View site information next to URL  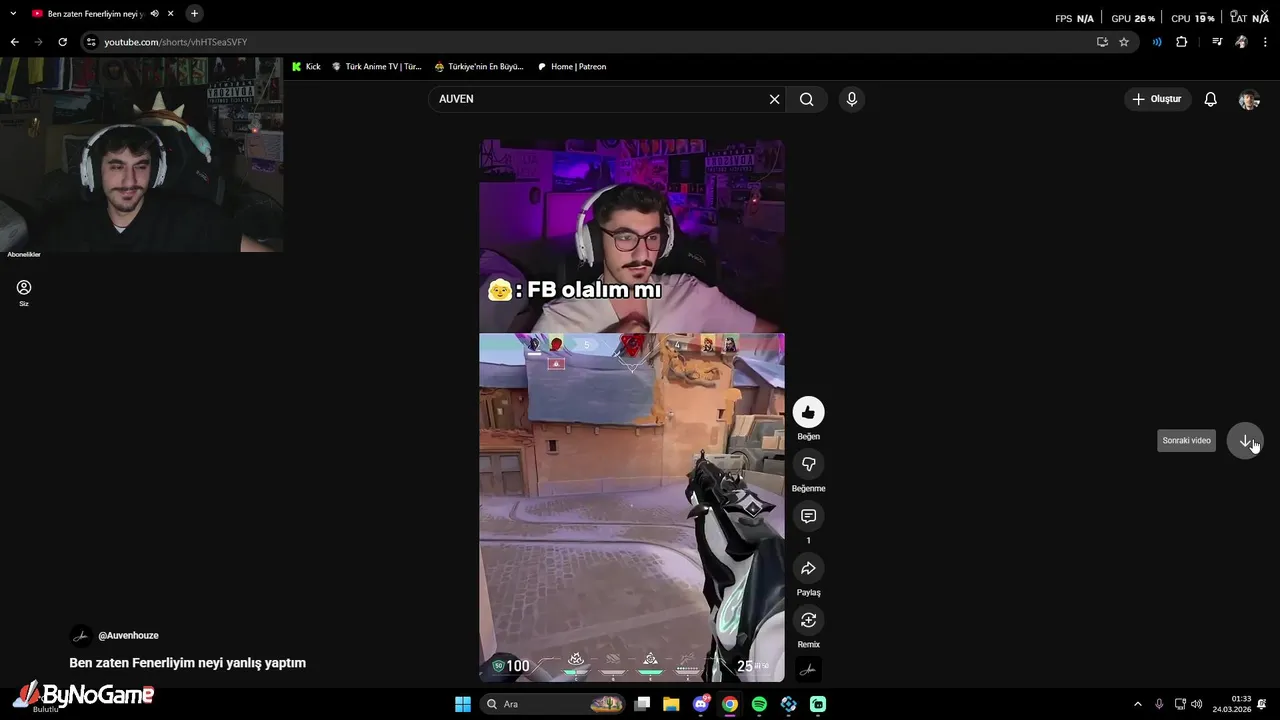click(91, 42)
